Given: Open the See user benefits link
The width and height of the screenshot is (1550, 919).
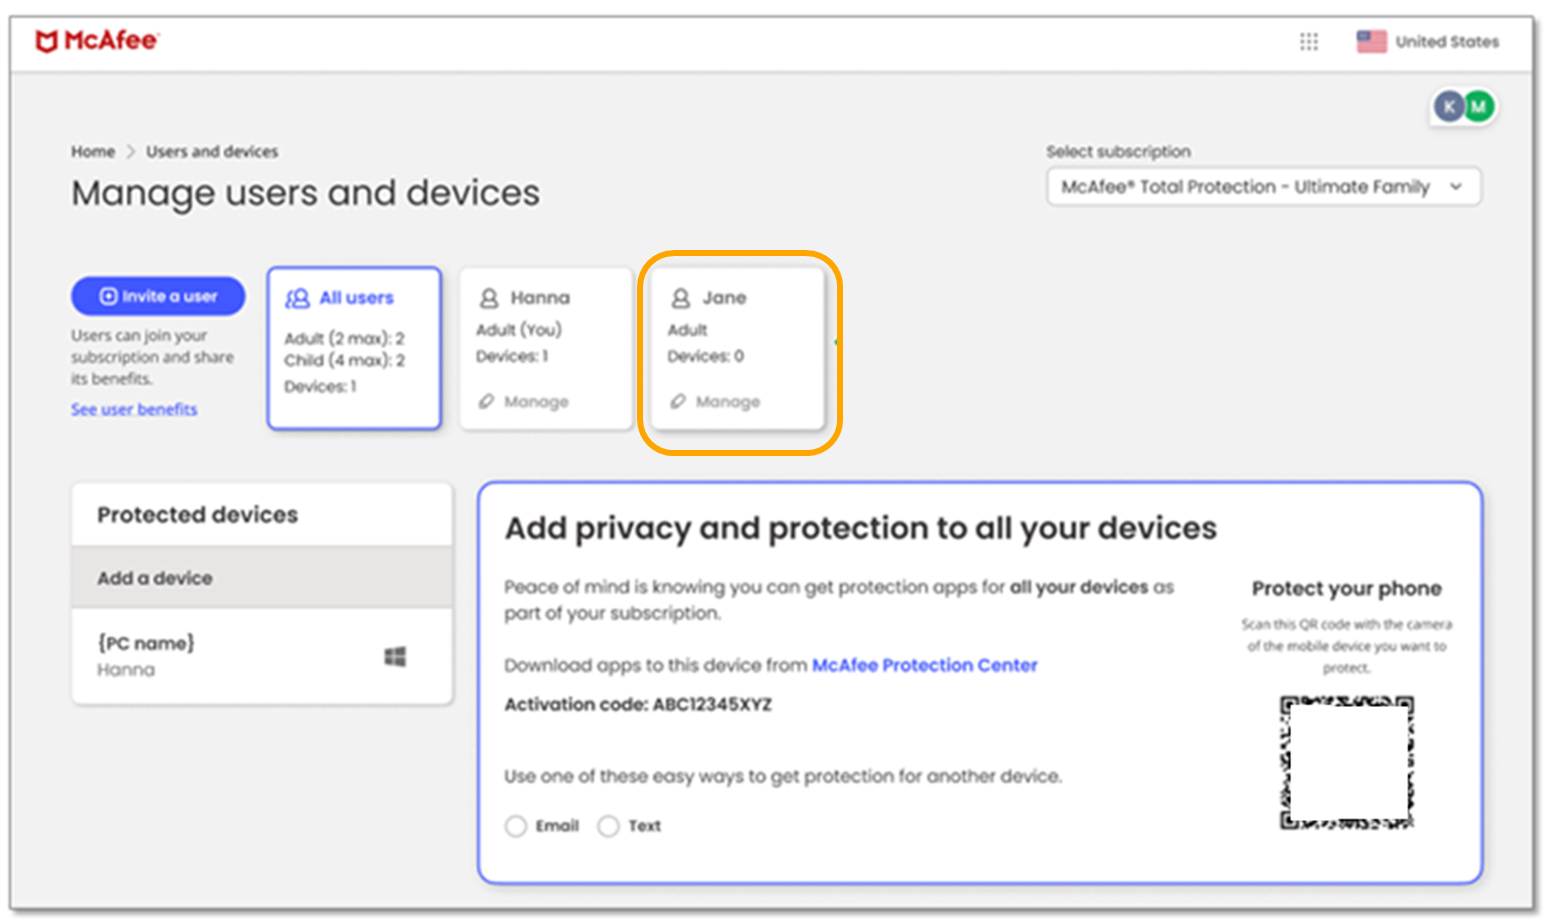Looking at the screenshot, I should coord(134,409).
